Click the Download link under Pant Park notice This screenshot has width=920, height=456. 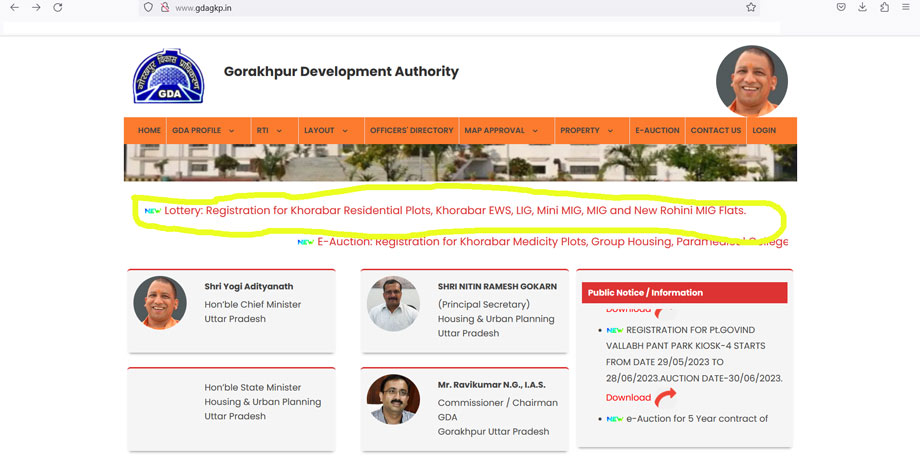point(628,398)
